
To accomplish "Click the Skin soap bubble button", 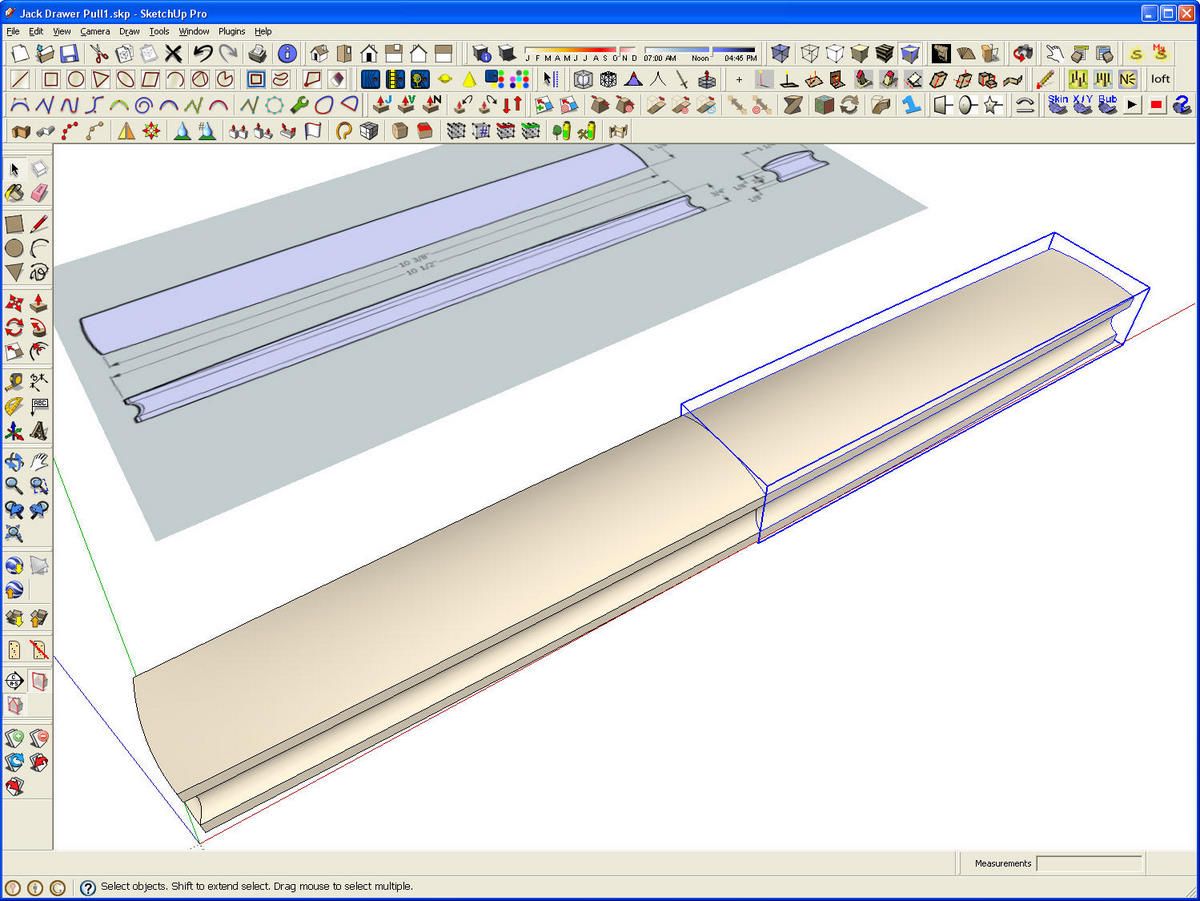I will (1058, 104).
